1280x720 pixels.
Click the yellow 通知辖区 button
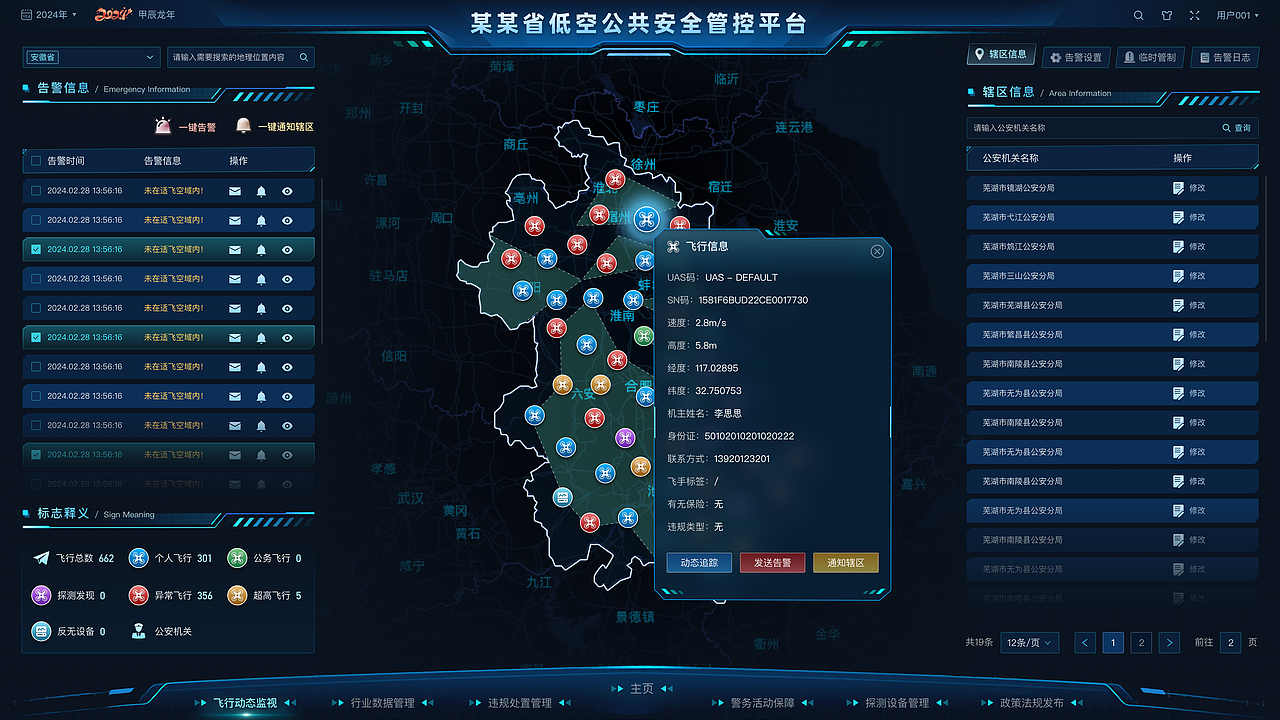pos(846,563)
